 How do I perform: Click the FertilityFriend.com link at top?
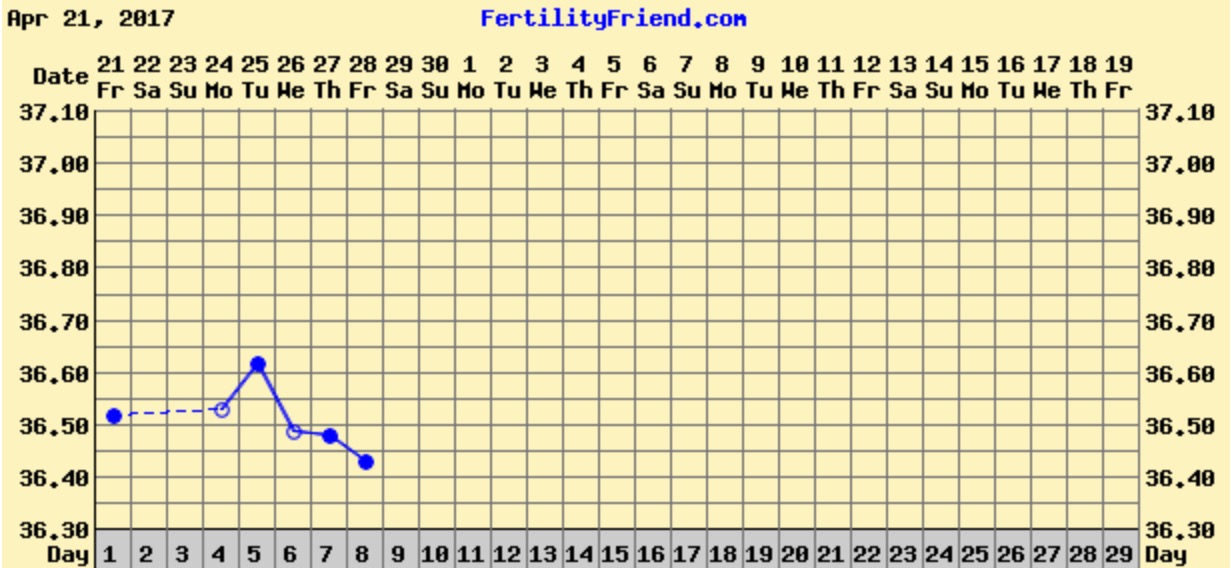pyautogui.click(x=613, y=19)
